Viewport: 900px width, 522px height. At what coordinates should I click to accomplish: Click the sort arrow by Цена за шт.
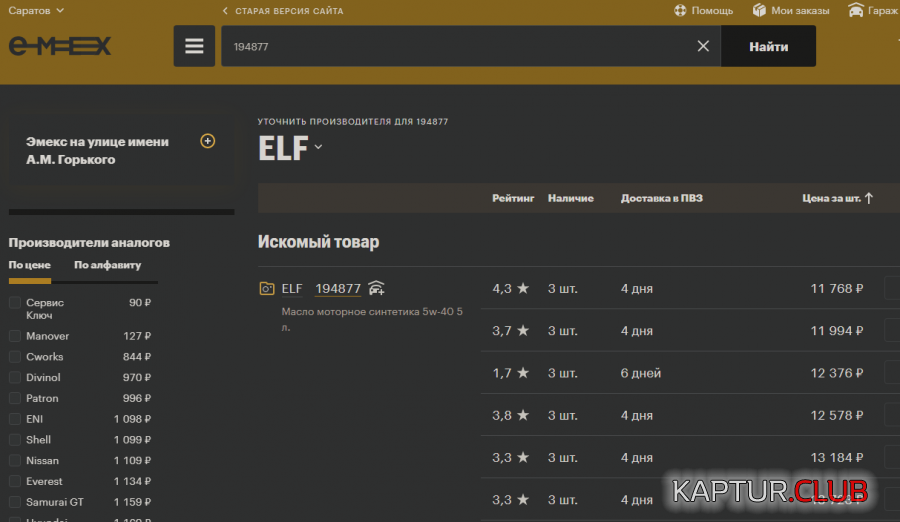click(x=869, y=198)
